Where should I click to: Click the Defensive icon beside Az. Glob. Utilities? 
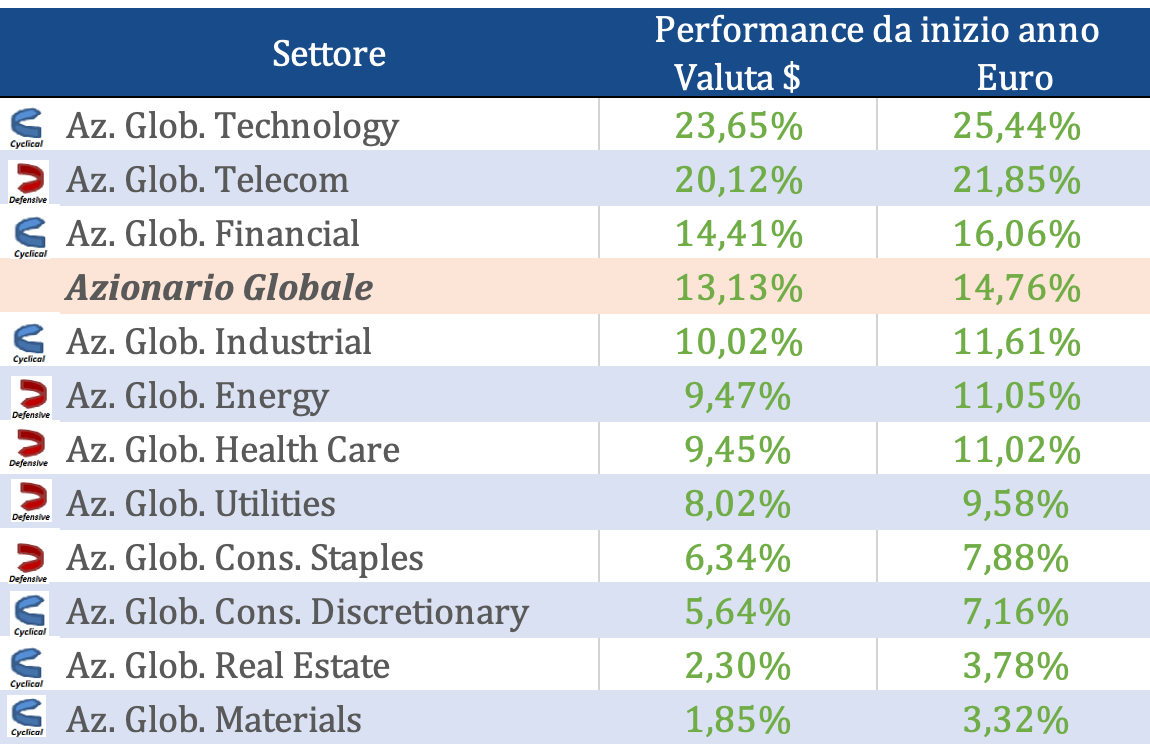pos(30,504)
